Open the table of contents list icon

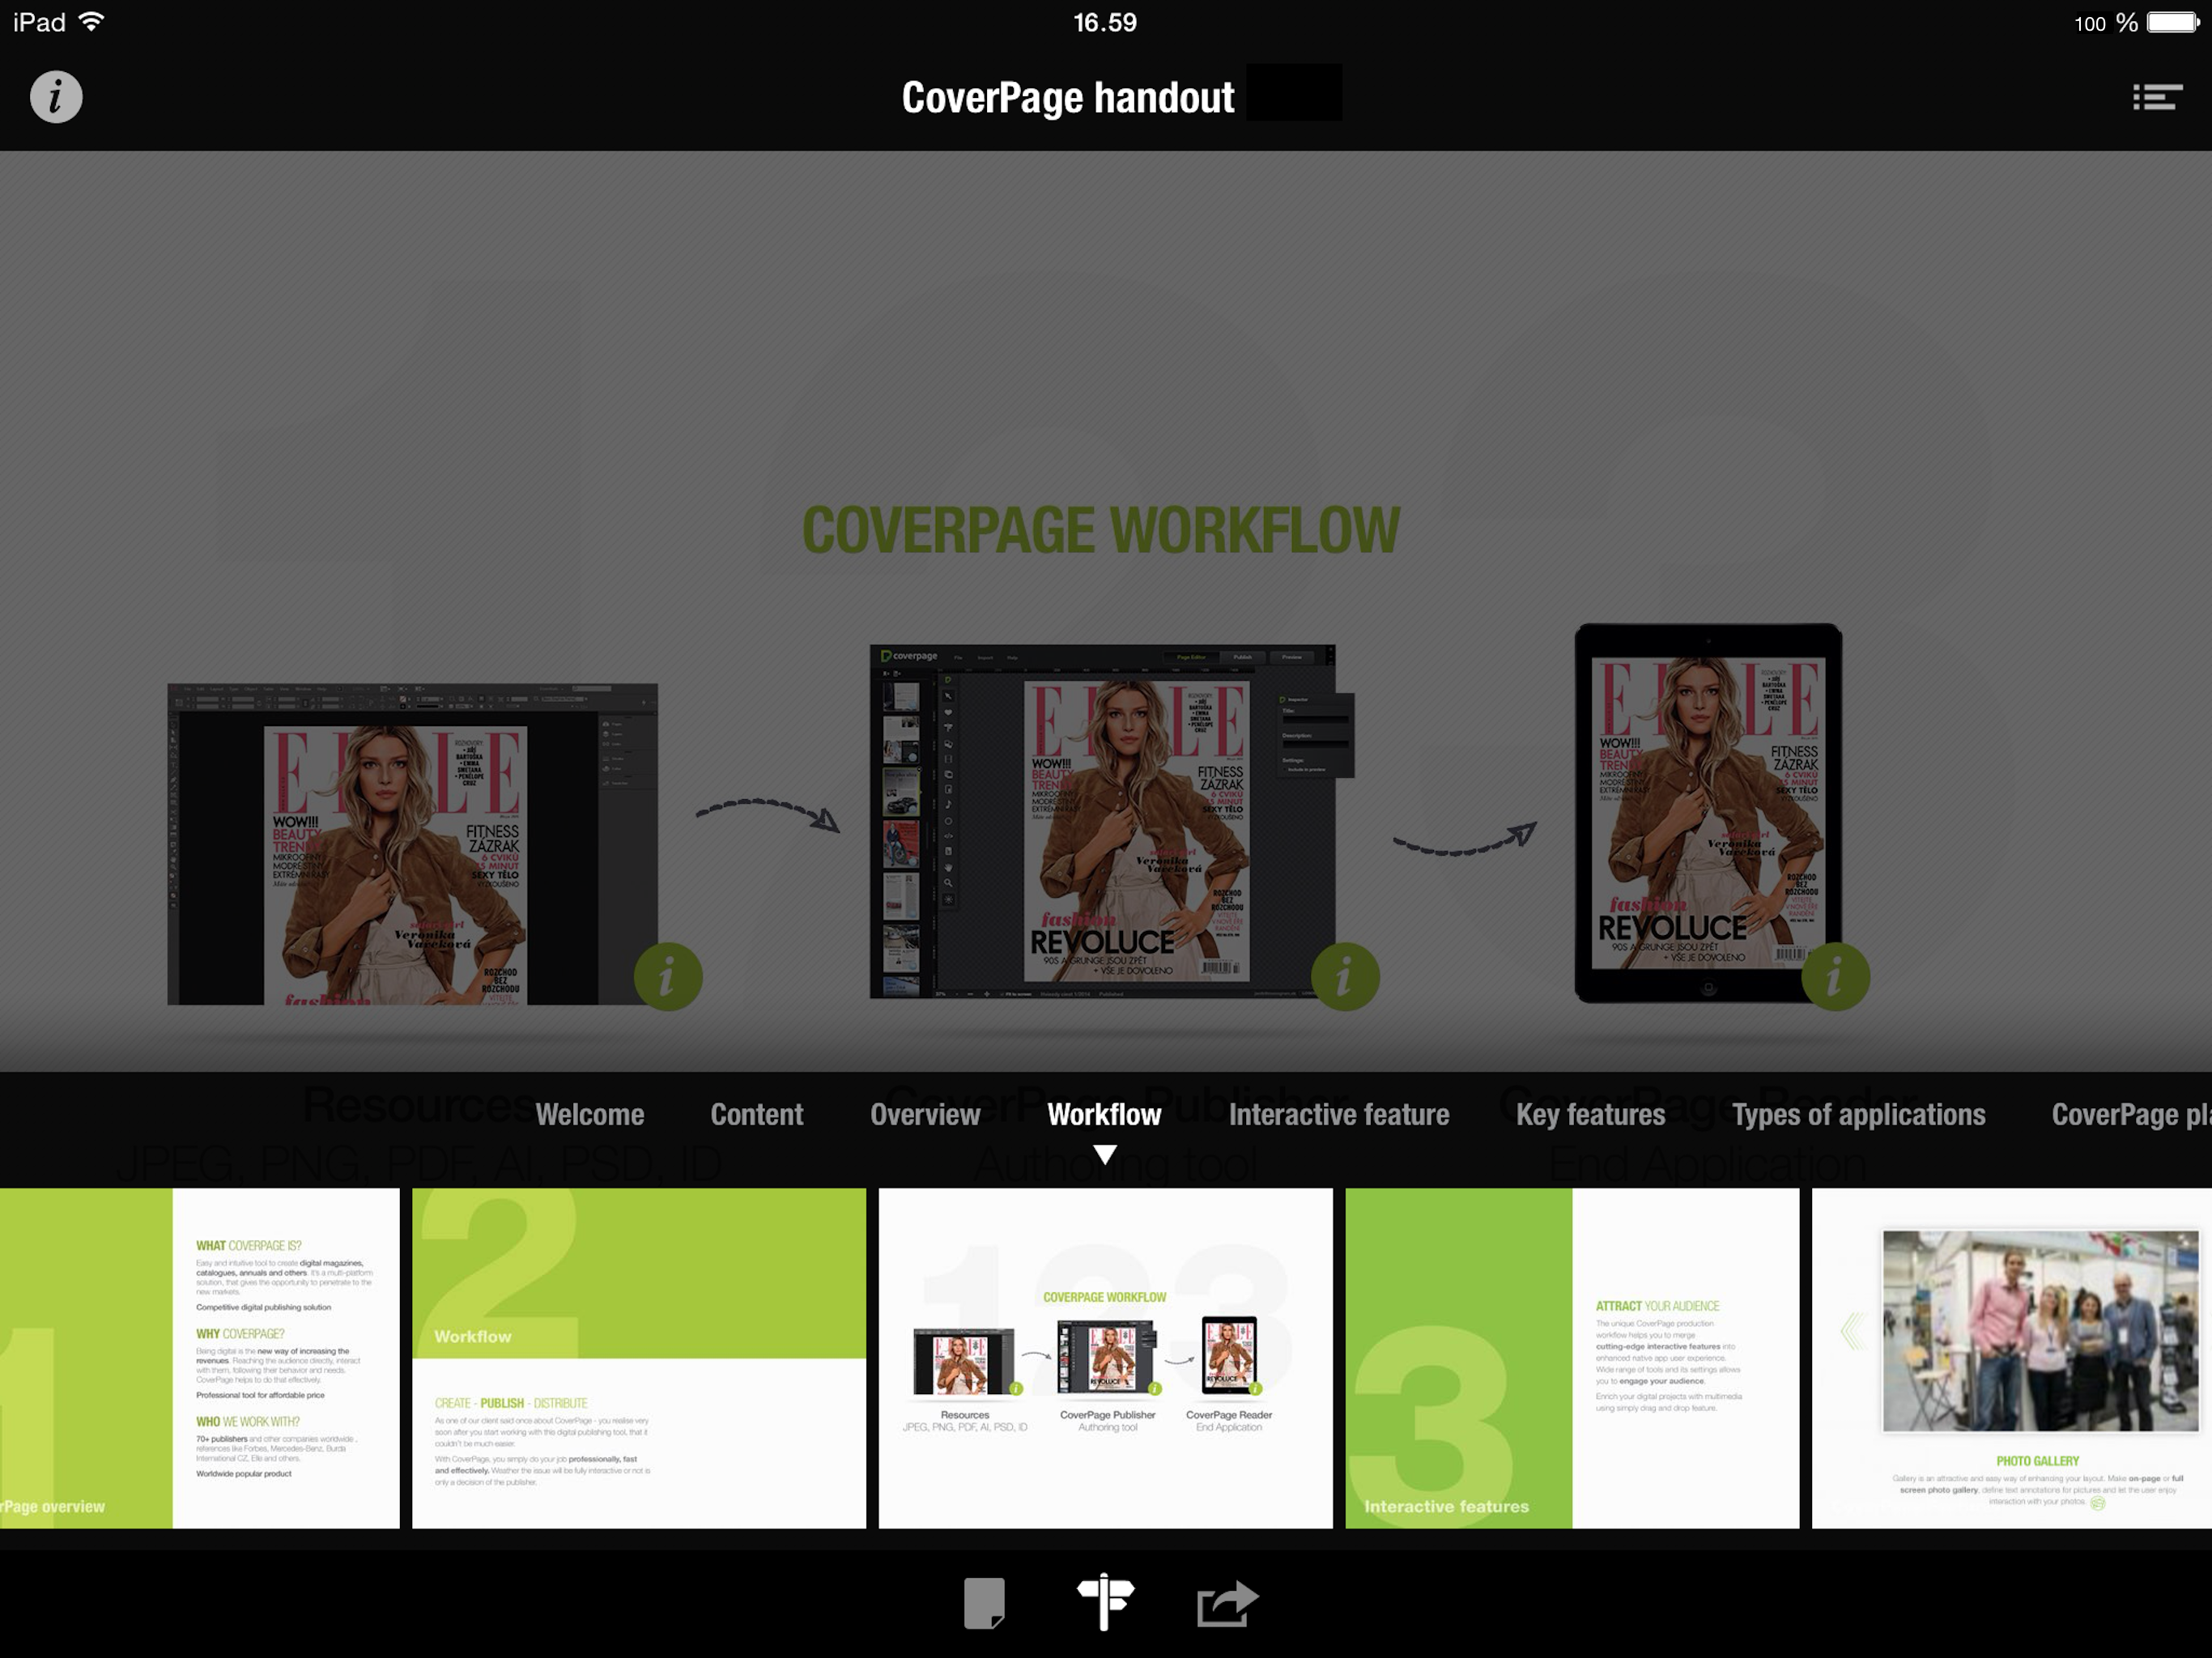tap(2157, 97)
